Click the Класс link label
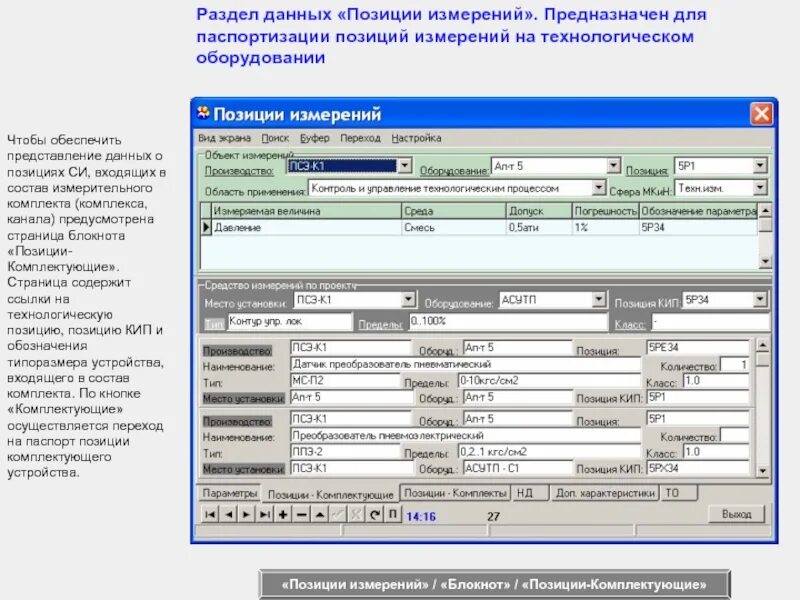 (630, 324)
